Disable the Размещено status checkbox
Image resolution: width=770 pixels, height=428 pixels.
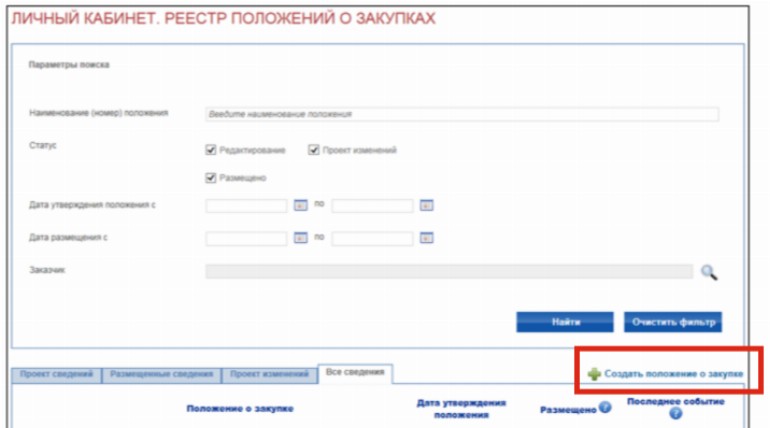tap(211, 178)
